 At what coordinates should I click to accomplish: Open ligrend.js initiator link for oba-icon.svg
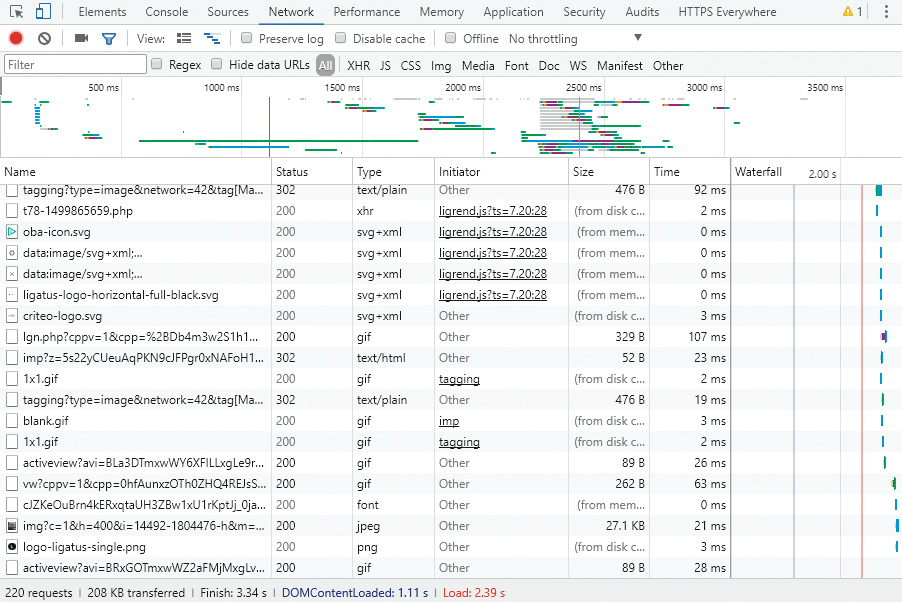point(492,232)
